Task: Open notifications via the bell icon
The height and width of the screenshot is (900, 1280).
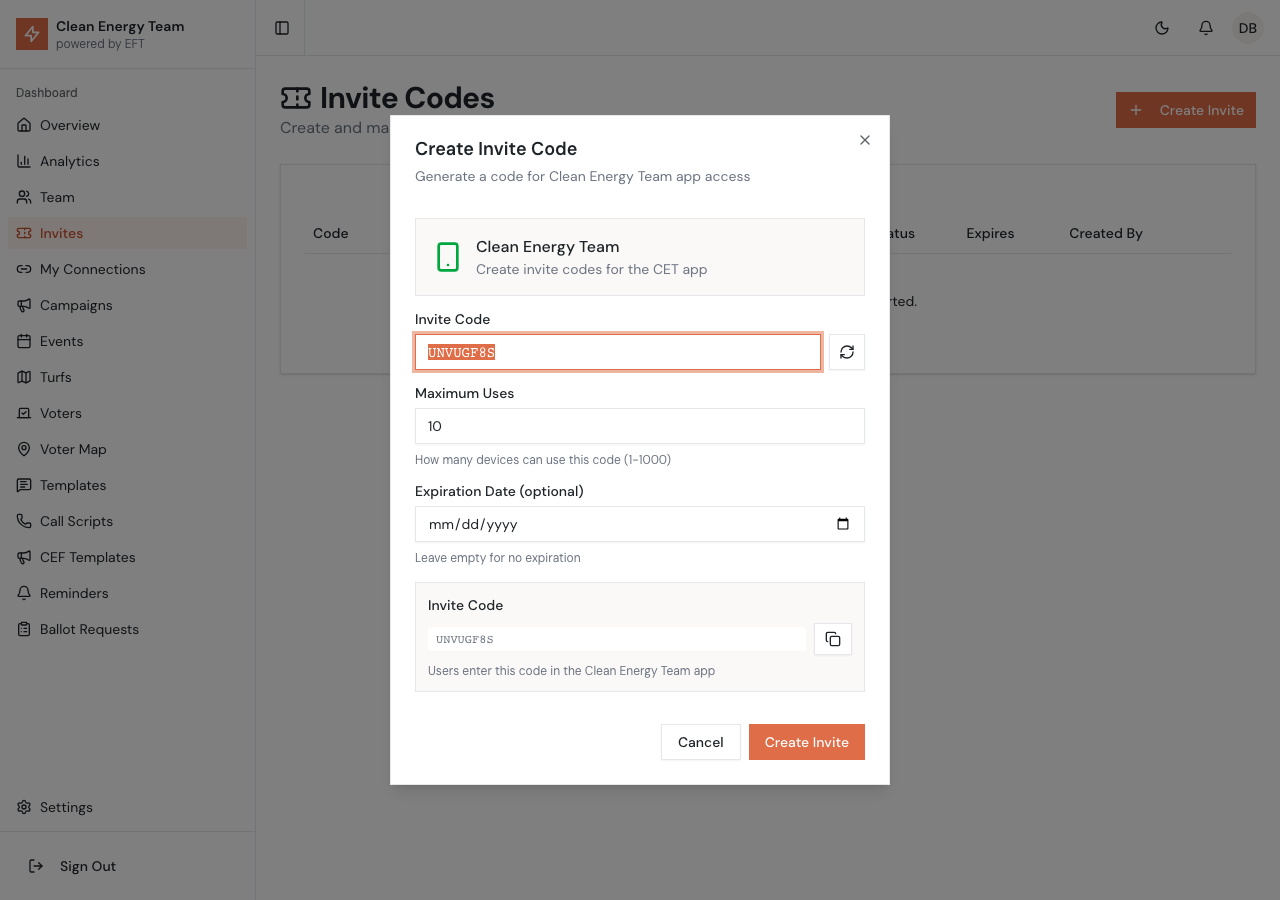Action: [1205, 28]
